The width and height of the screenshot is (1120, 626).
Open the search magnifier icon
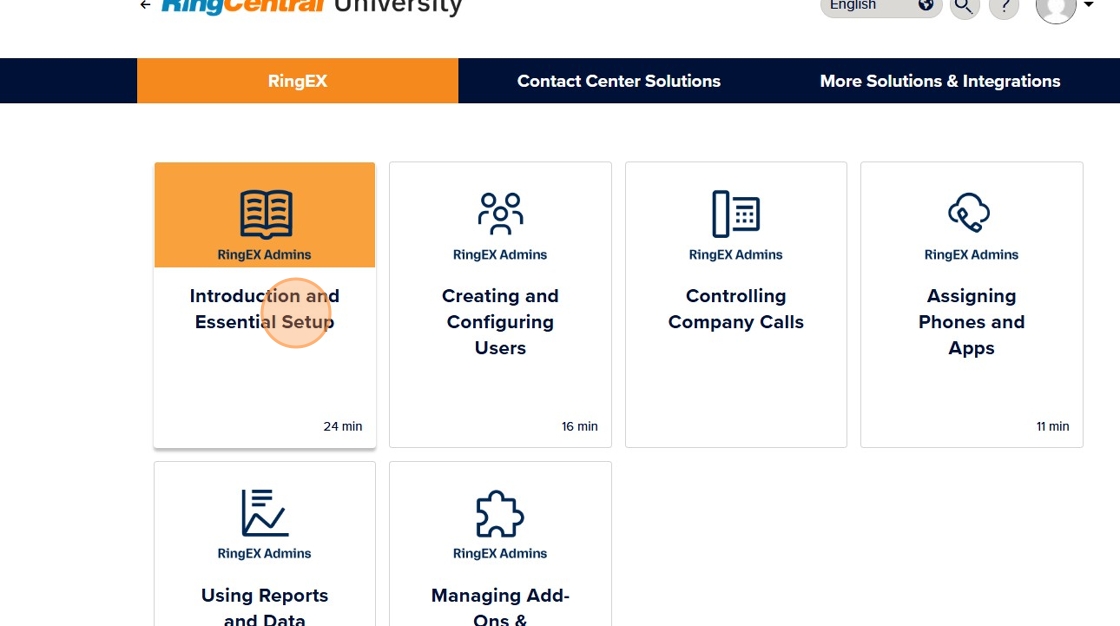[964, 6]
